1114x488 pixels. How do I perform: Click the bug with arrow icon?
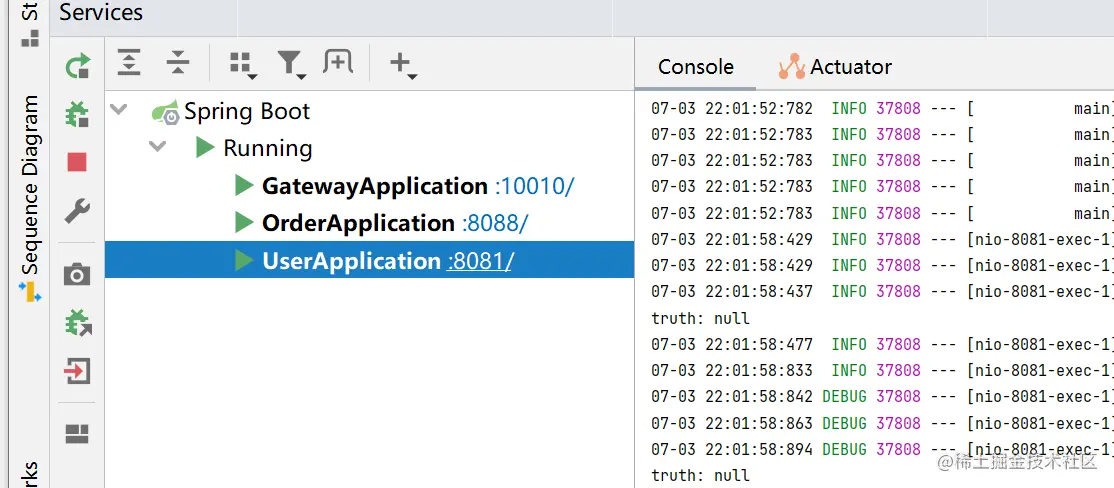click(78, 322)
